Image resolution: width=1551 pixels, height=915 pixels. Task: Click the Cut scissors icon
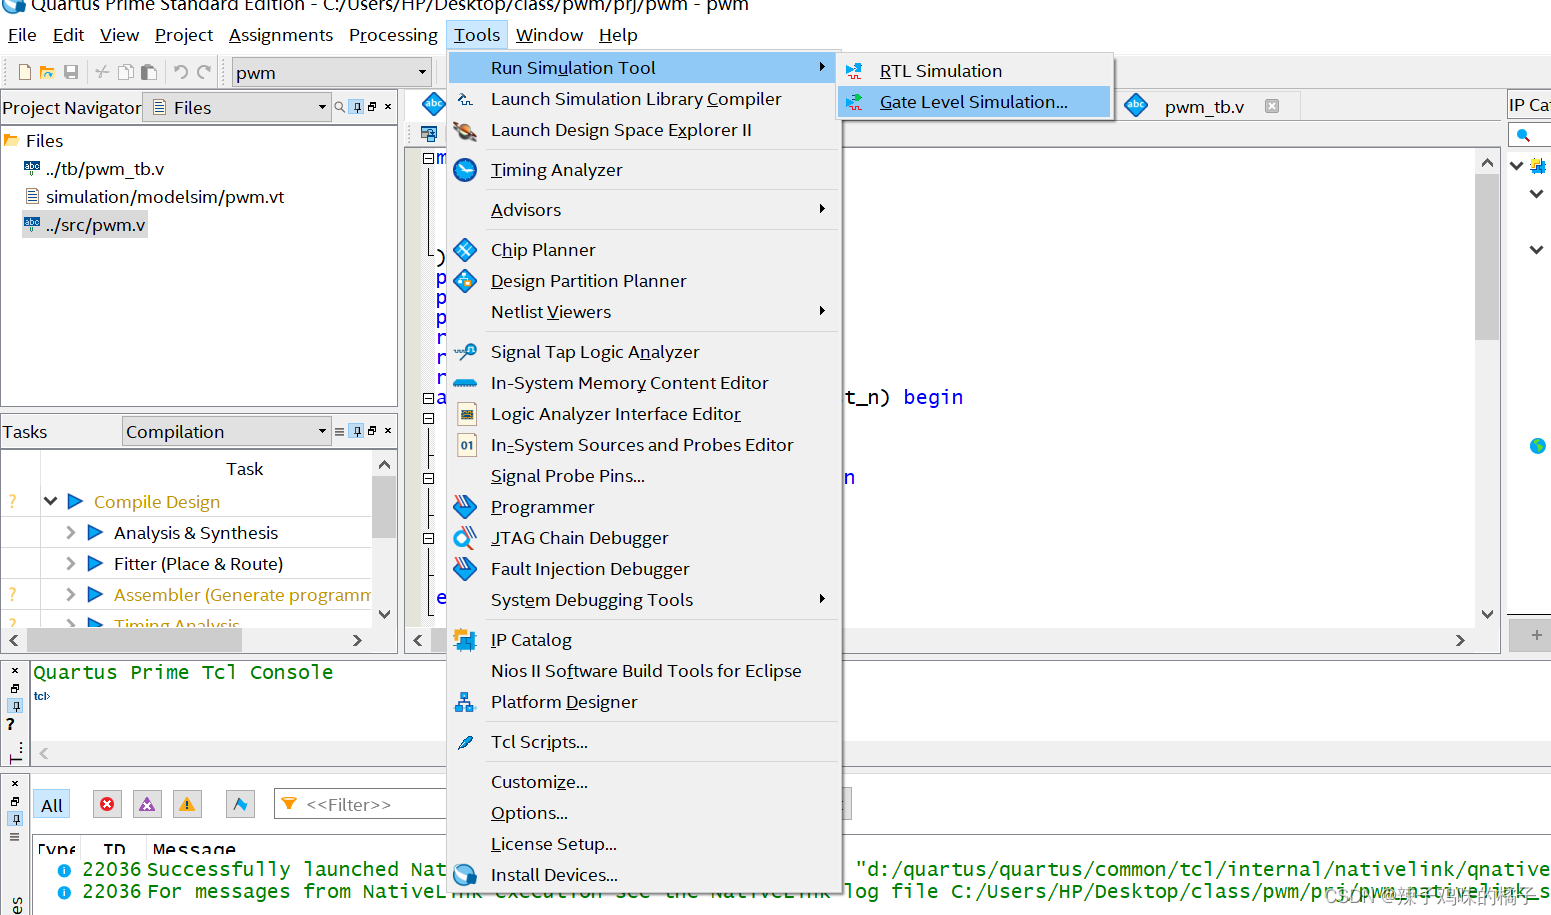tap(102, 72)
